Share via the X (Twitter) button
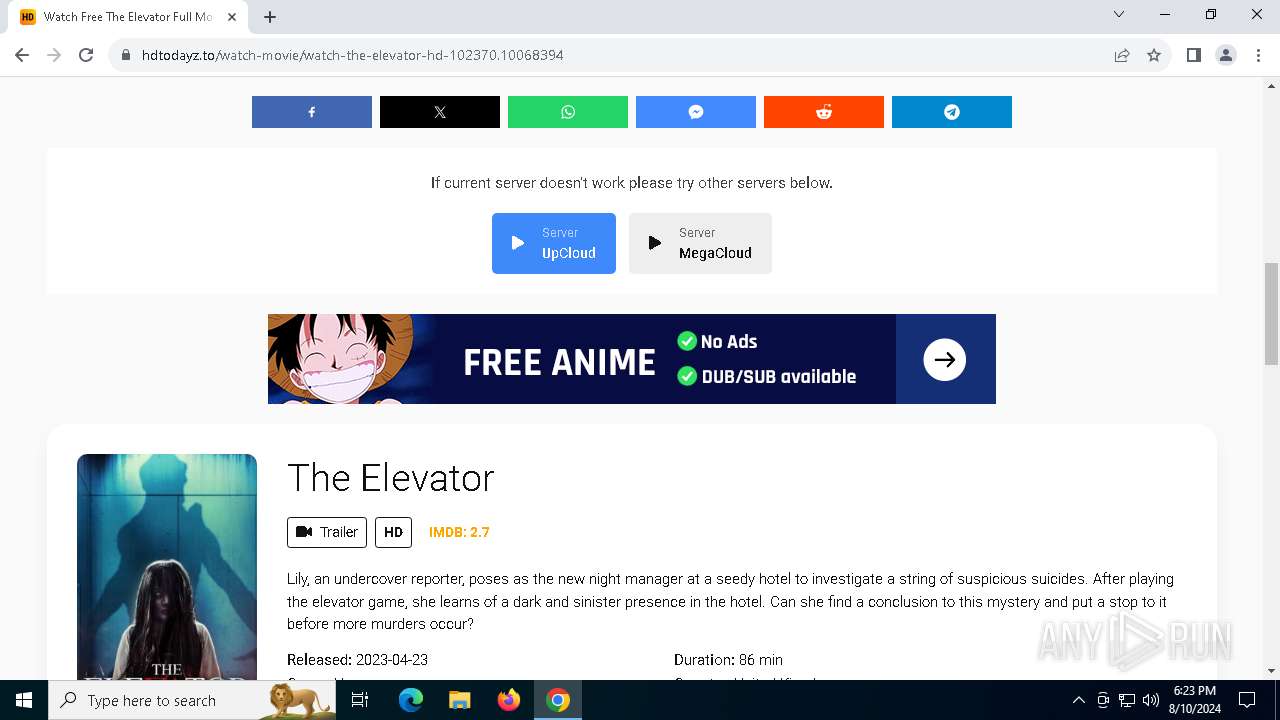This screenshot has width=1280, height=720. (440, 112)
